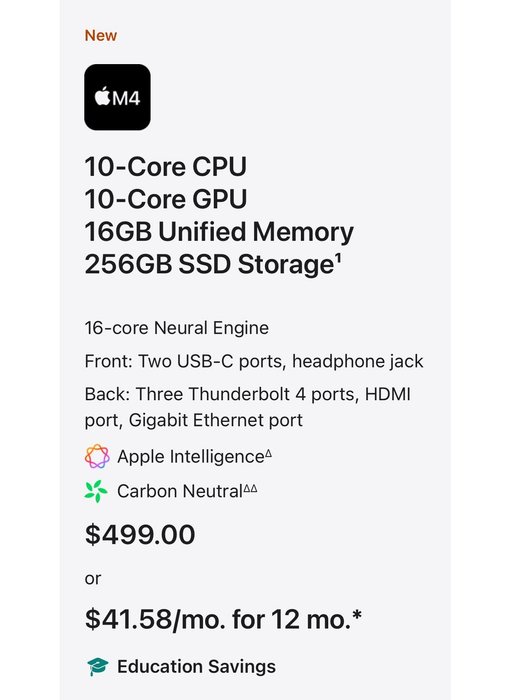Screen dimensions: 510x700
Task: Click the Apple Intelligence colorful icon
Action: 97,456
